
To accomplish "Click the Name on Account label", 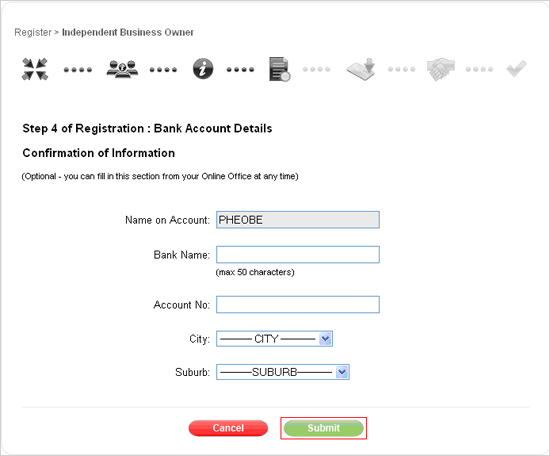I will pos(167,220).
